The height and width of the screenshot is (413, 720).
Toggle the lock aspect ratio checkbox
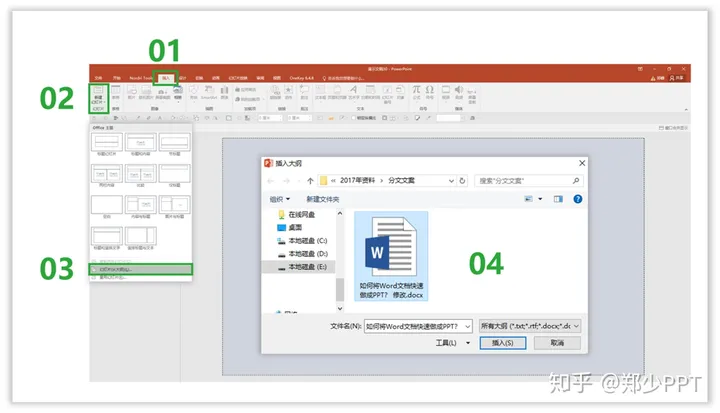(353, 118)
